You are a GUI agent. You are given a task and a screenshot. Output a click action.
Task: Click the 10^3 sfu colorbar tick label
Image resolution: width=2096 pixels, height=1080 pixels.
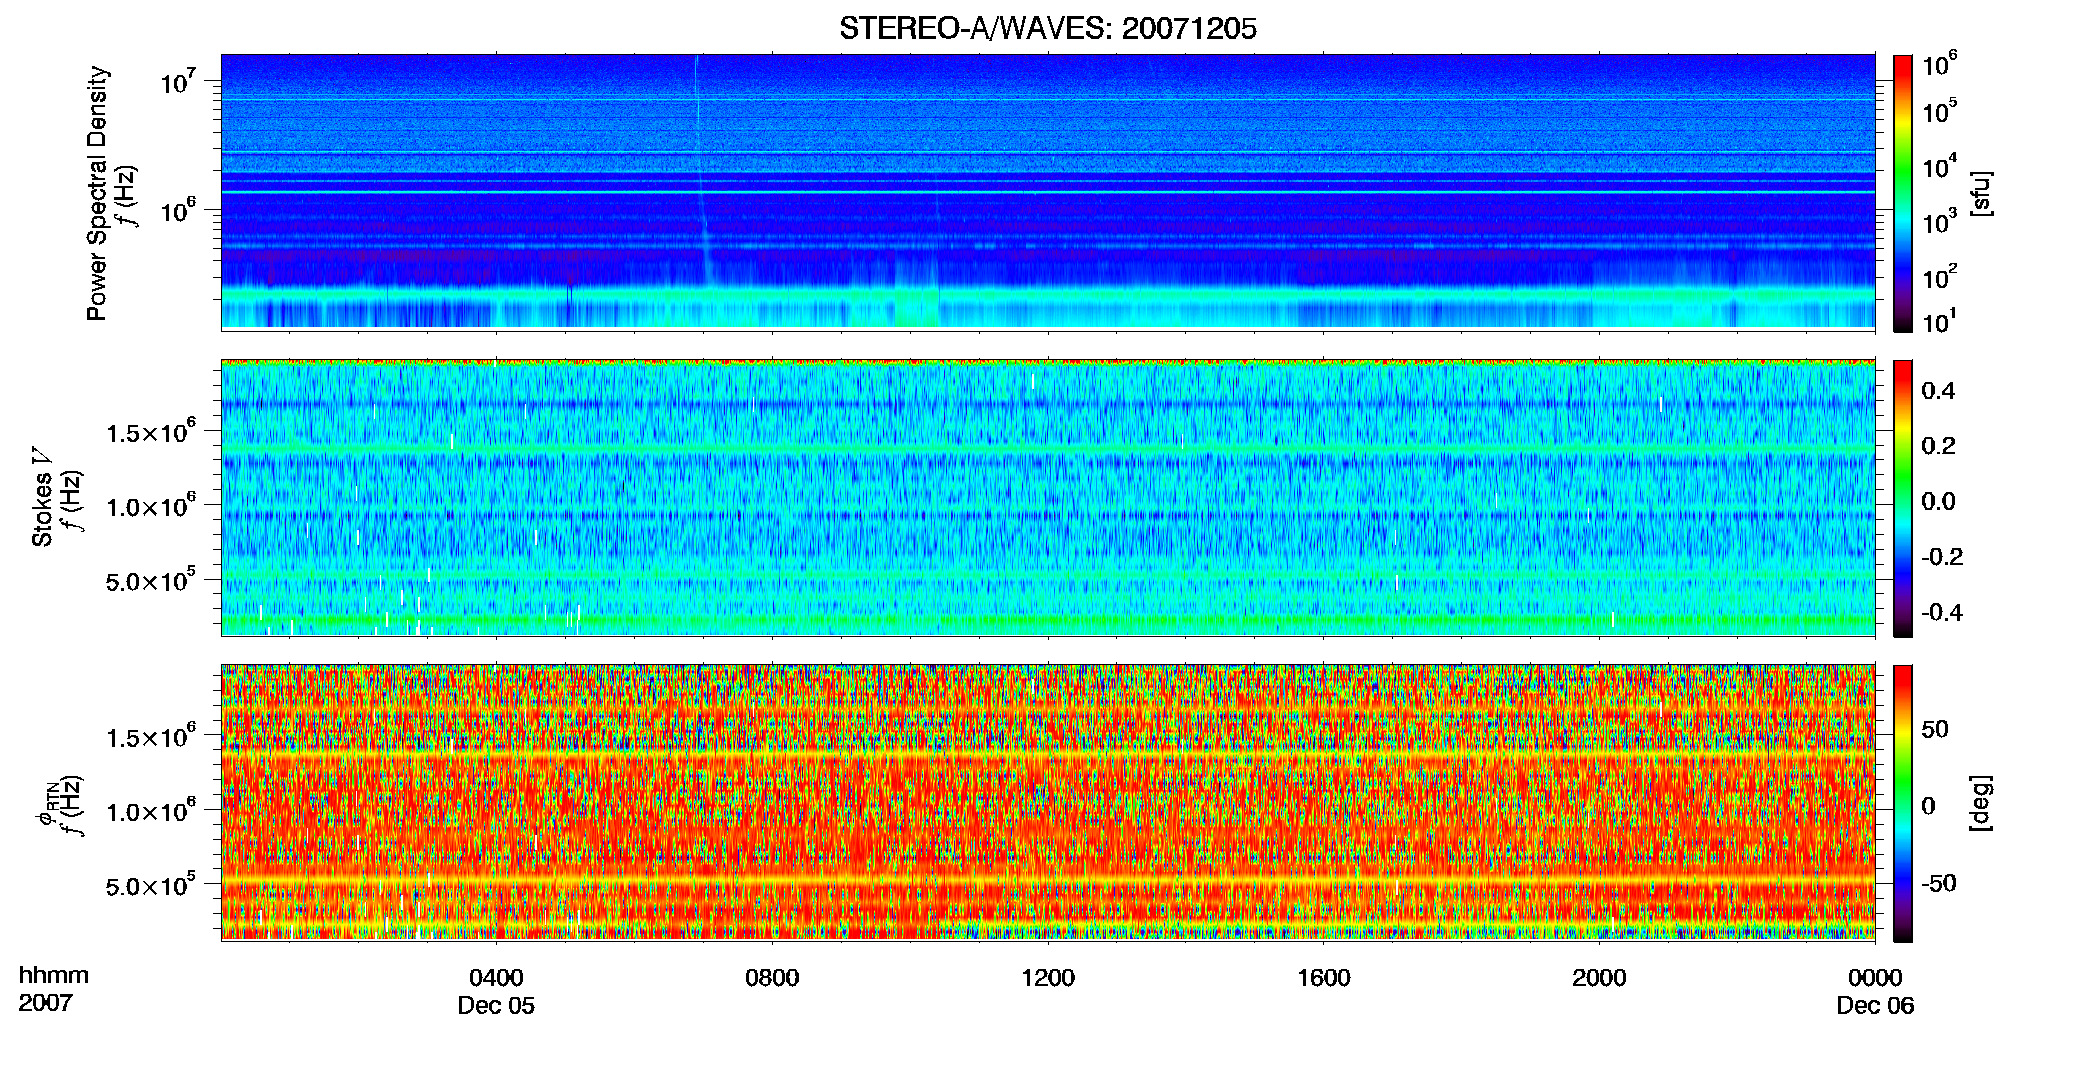(1939, 221)
